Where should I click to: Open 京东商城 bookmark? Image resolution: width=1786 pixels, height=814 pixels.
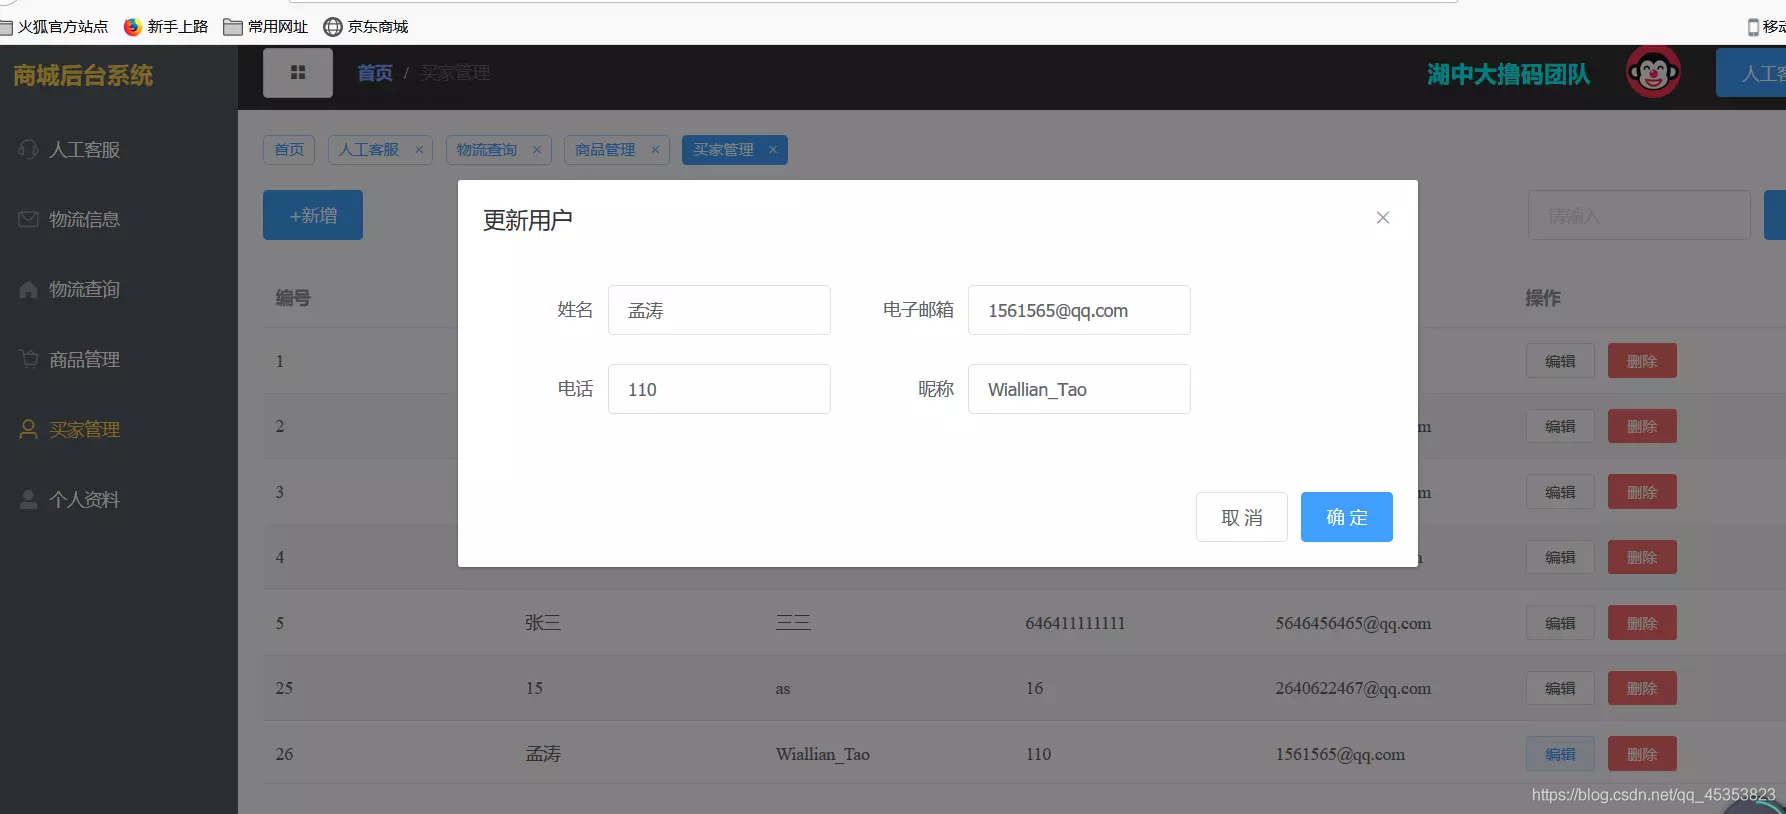(x=366, y=27)
